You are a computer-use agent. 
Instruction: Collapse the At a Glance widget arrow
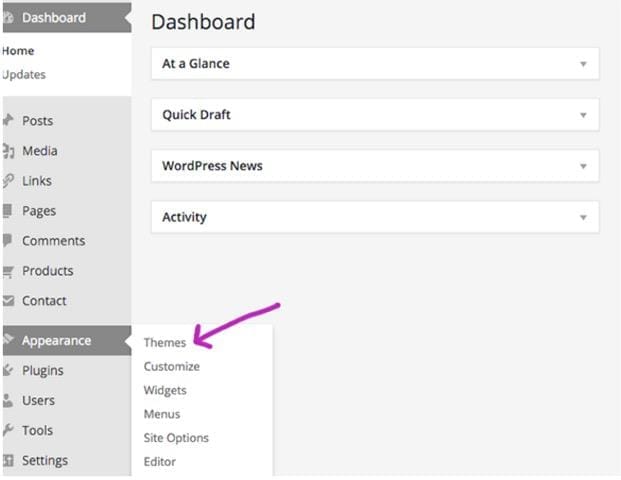click(583, 64)
